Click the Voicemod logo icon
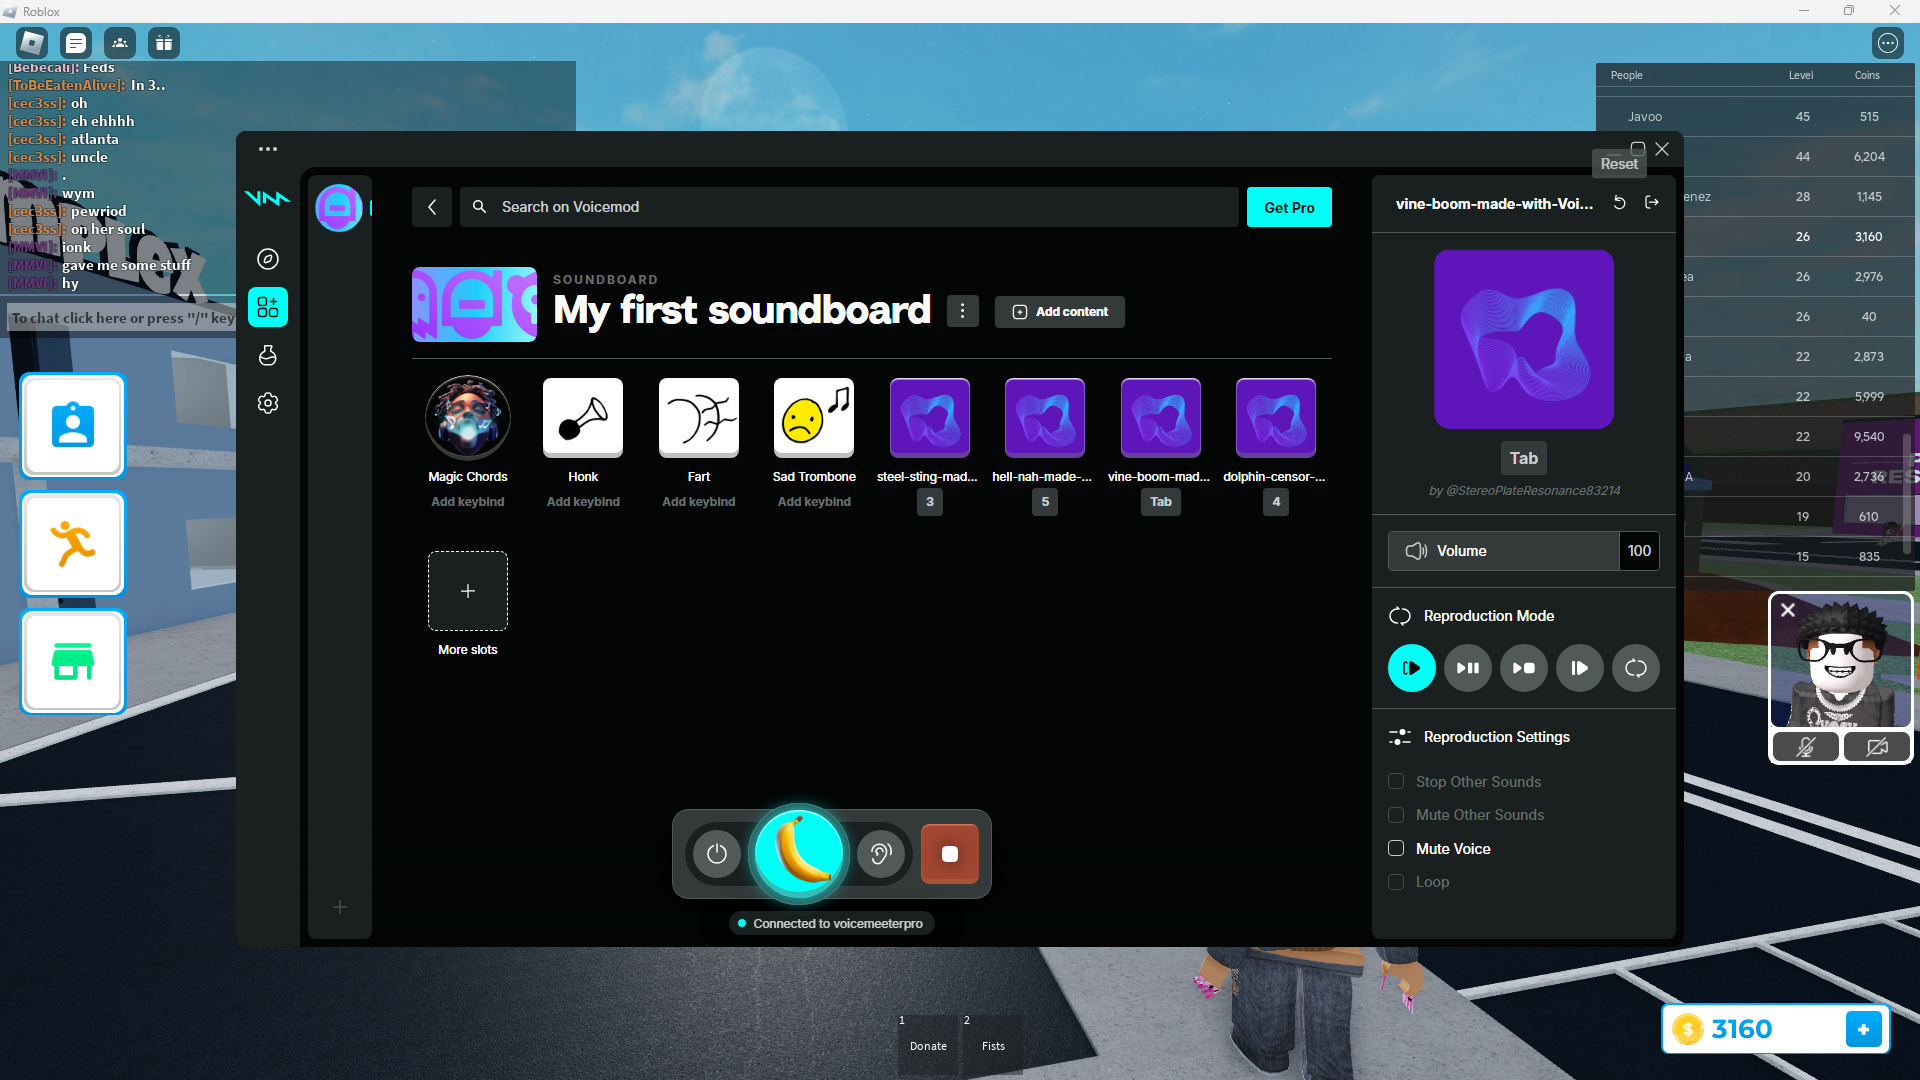Image resolution: width=1920 pixels, height=1080 pixels. 267,199
